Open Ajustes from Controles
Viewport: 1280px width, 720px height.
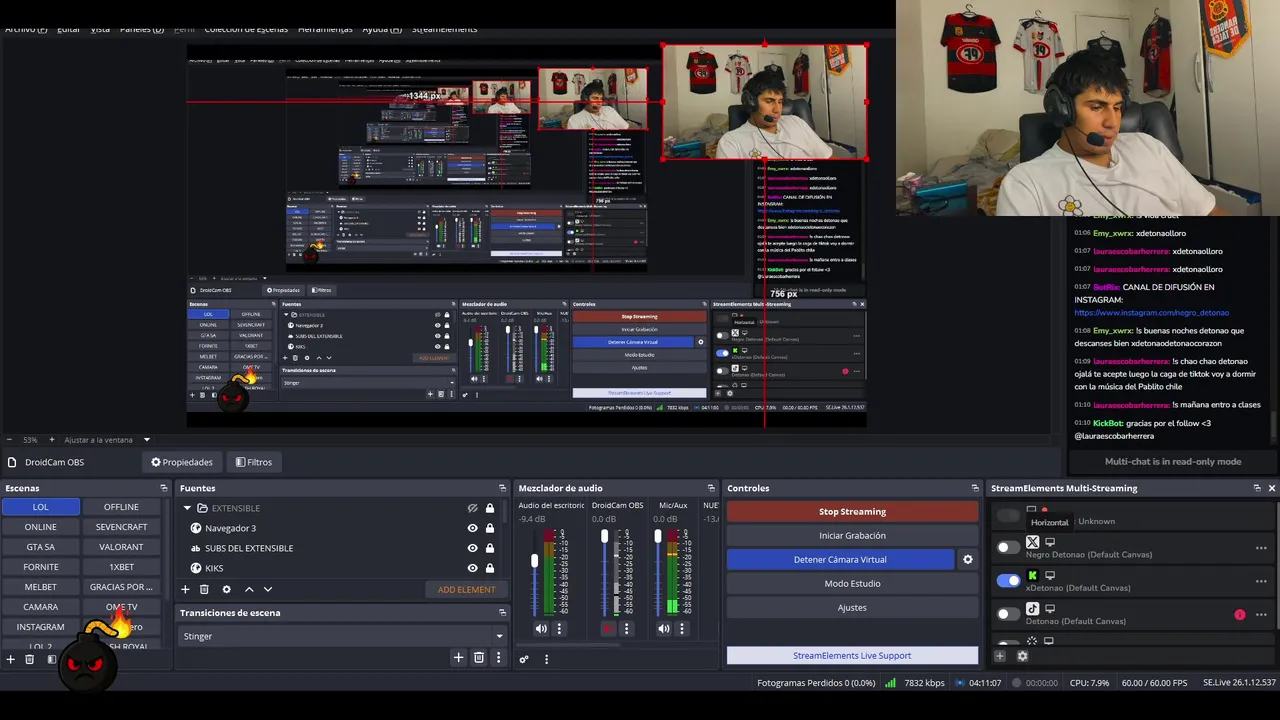852,608
